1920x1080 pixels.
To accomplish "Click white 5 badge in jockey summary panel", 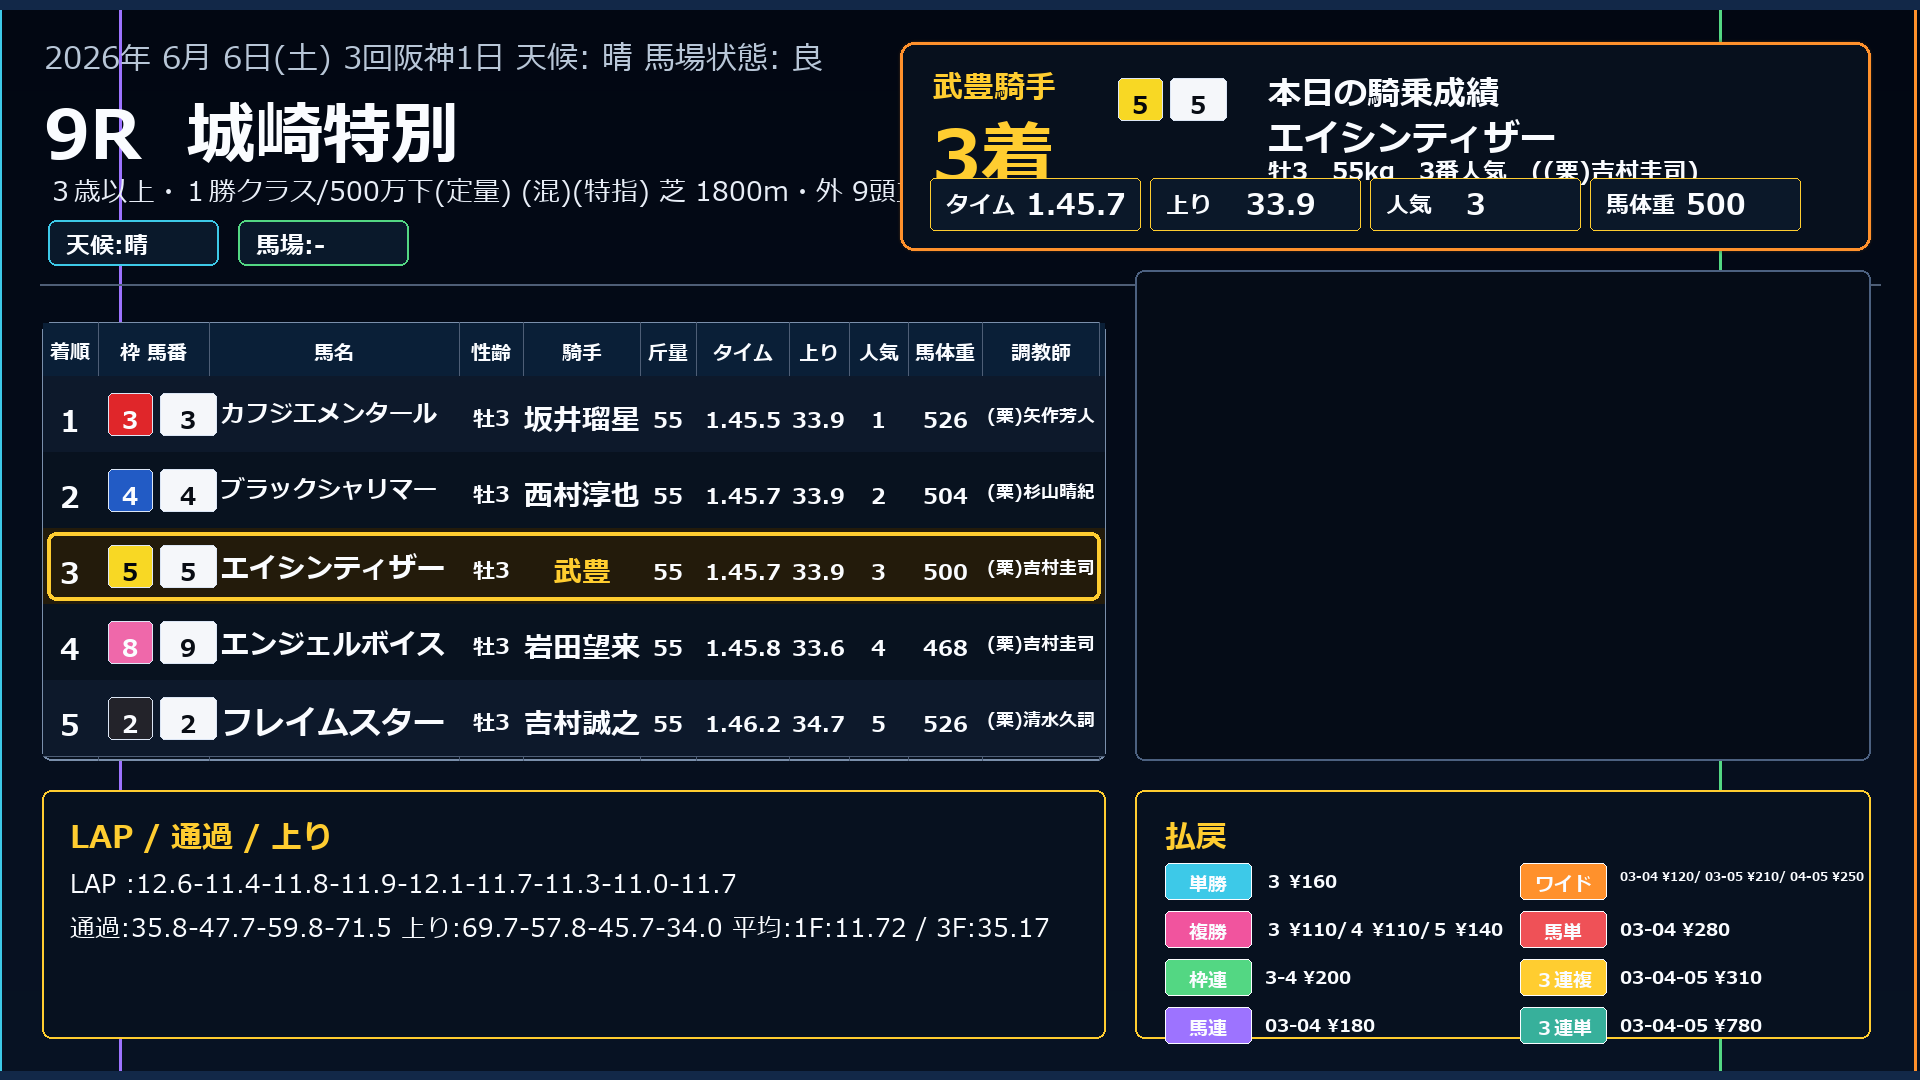I will [x=1198, y=100].
